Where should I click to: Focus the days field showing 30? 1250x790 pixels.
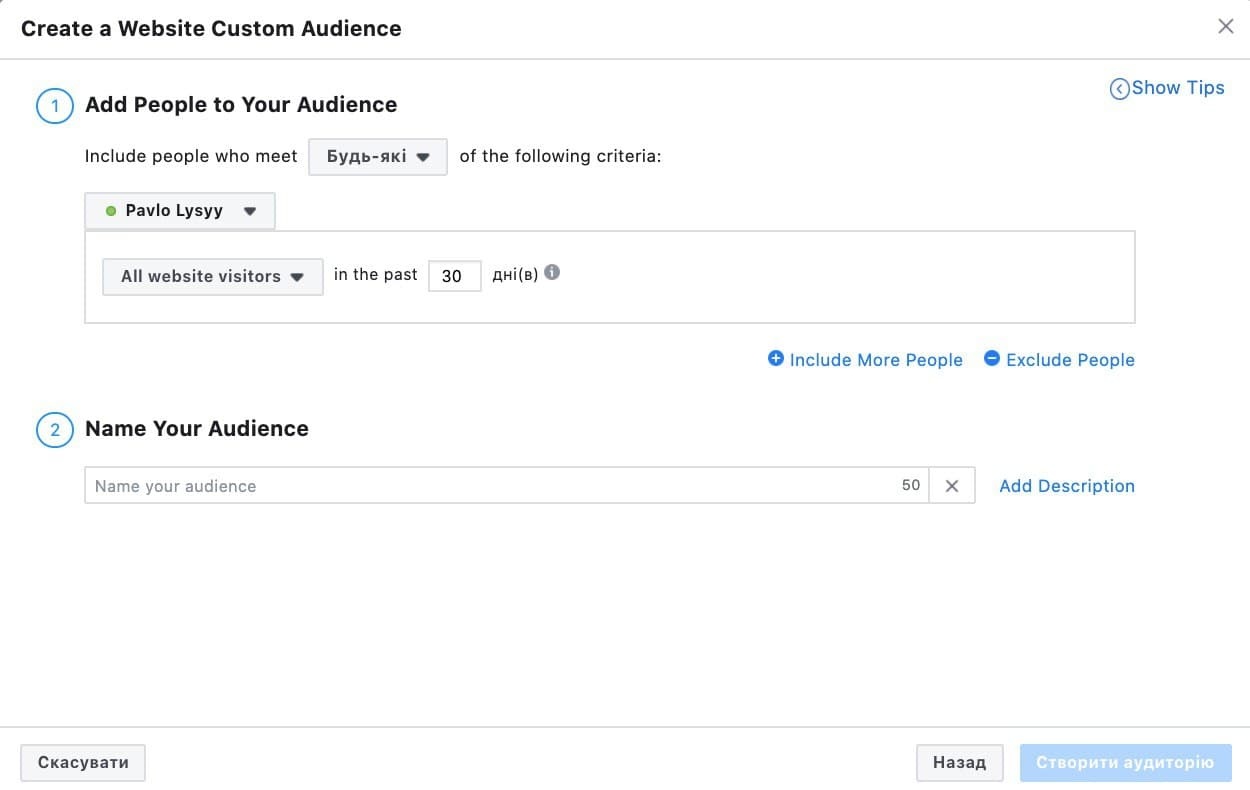pyautogui.click(x=454, y=276)
